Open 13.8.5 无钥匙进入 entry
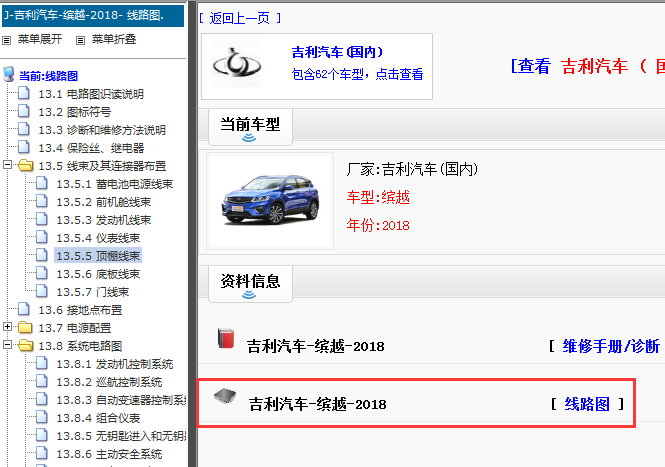 pos(121,436)
